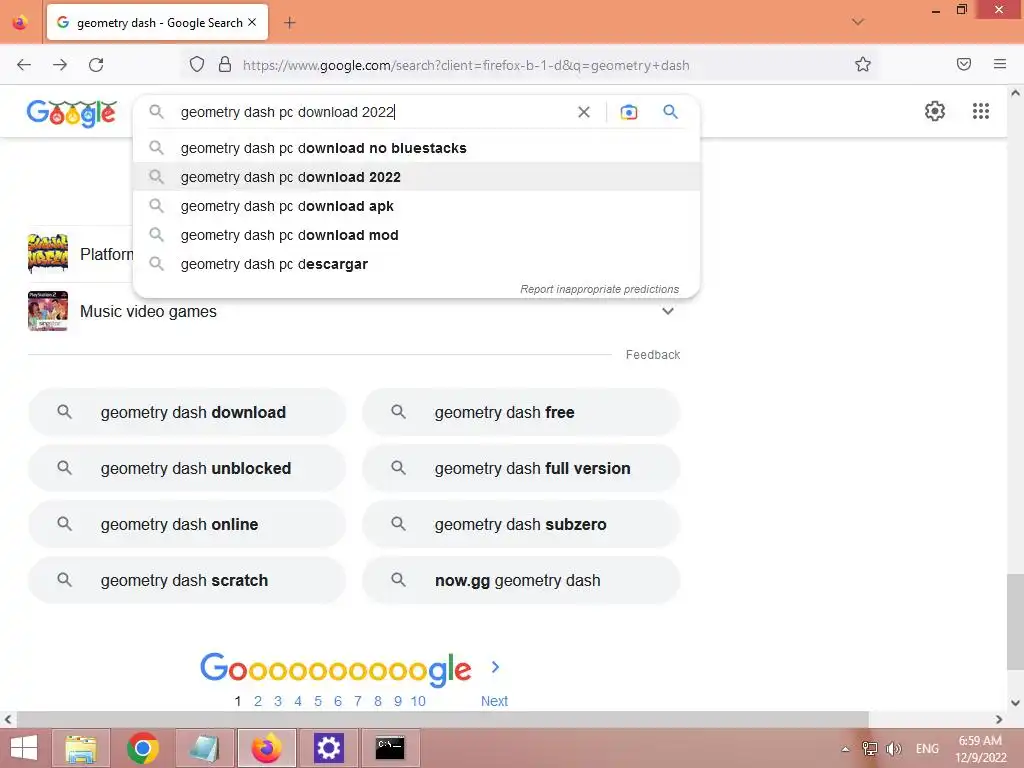Choose suggestion 'pc download 2022'
The image size is (1024, 768).
[x=416, y=177]
